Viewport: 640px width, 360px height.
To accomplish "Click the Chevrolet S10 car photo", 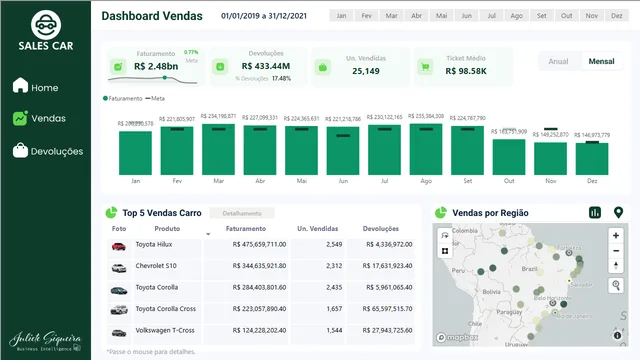I will [119, 268].
